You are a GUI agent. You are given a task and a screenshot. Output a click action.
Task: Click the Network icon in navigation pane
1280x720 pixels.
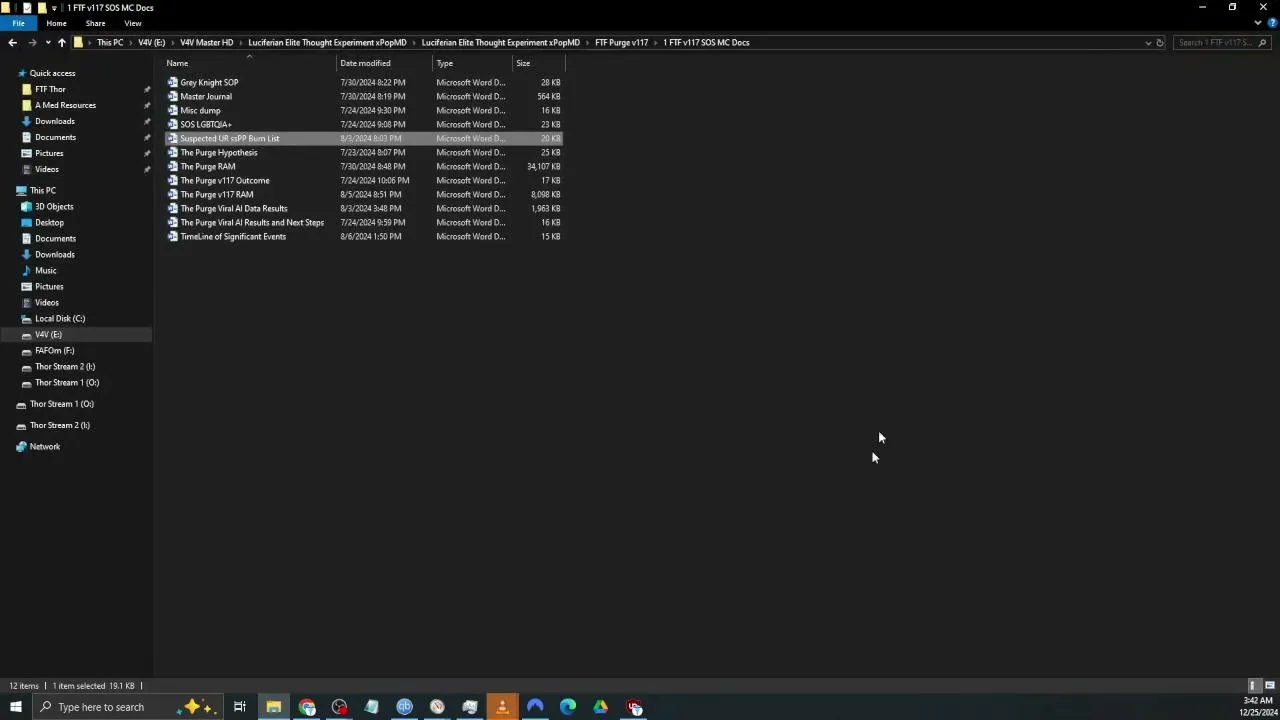pyautogui.click(x=21, y=447)
